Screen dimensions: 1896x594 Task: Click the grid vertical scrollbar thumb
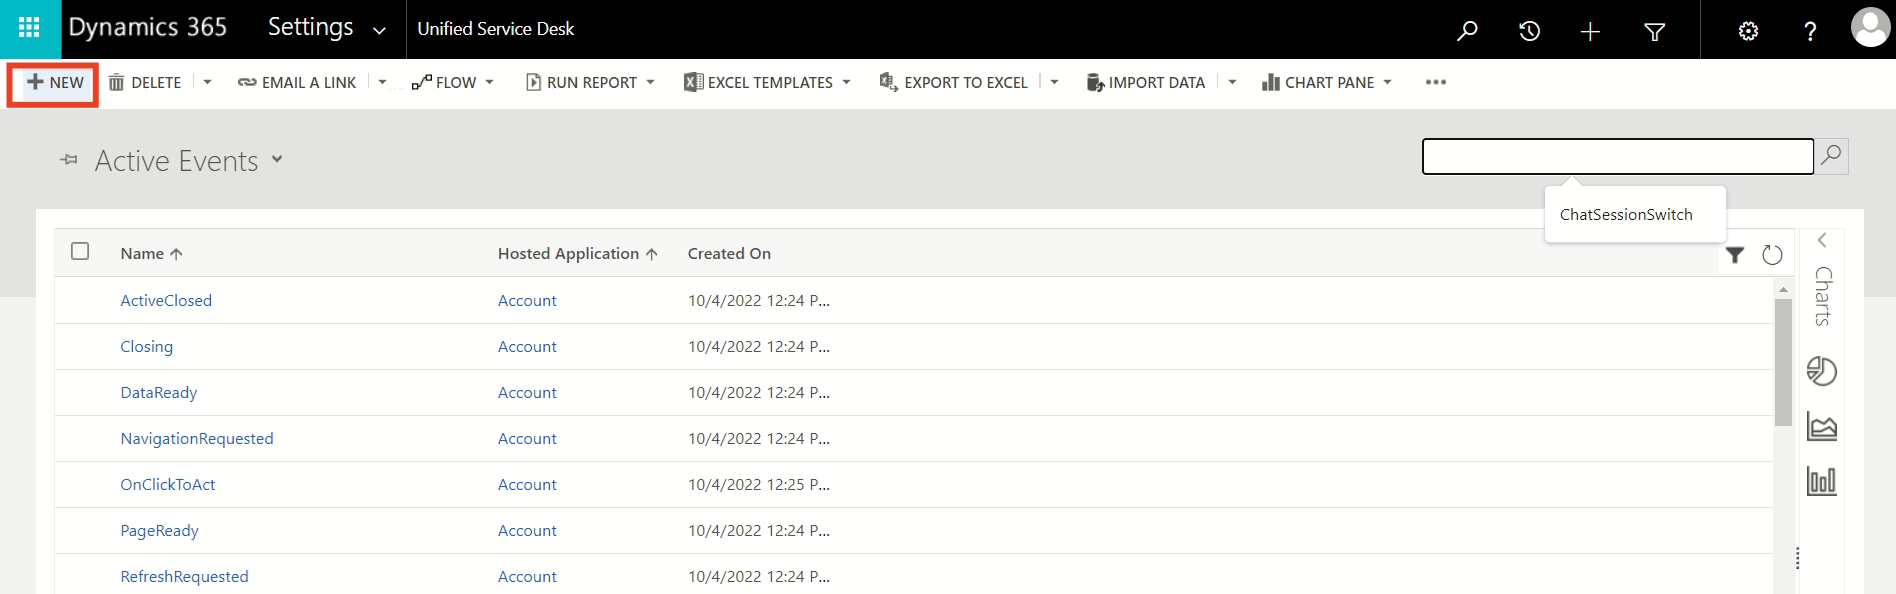click(x=1783, y=362)
